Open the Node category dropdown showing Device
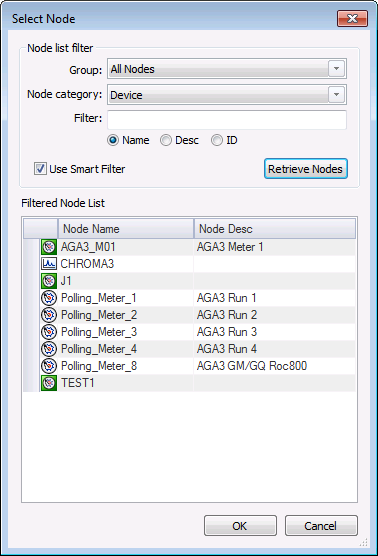The height and width of the screenshot is (556, 378). coord(227,95)
